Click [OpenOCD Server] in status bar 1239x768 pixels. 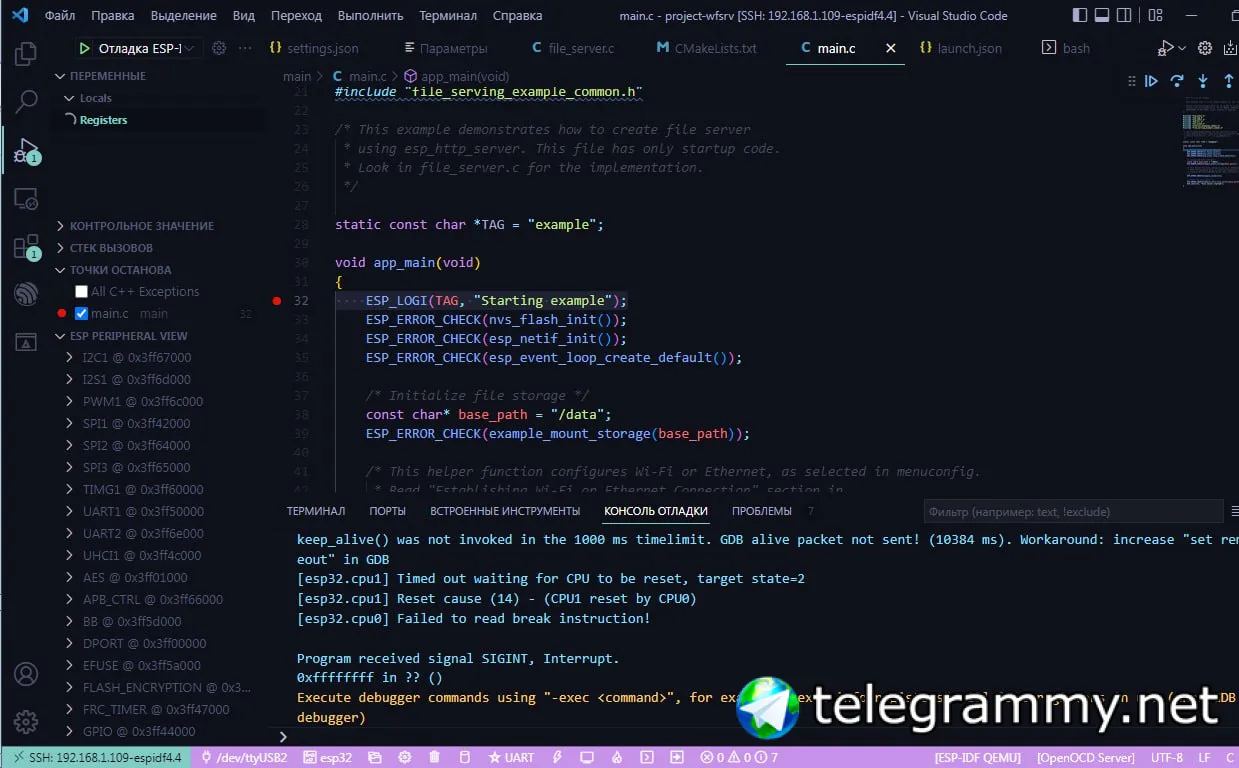tap(1088, 758)
